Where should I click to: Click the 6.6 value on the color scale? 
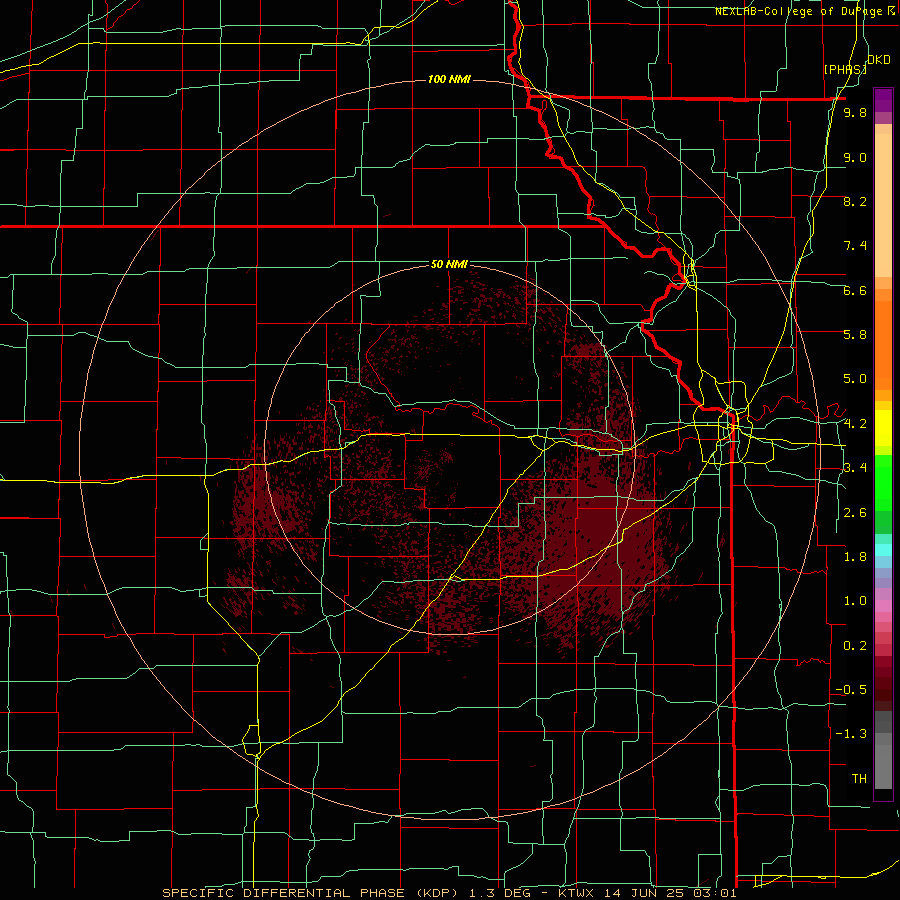click(855, 290)
